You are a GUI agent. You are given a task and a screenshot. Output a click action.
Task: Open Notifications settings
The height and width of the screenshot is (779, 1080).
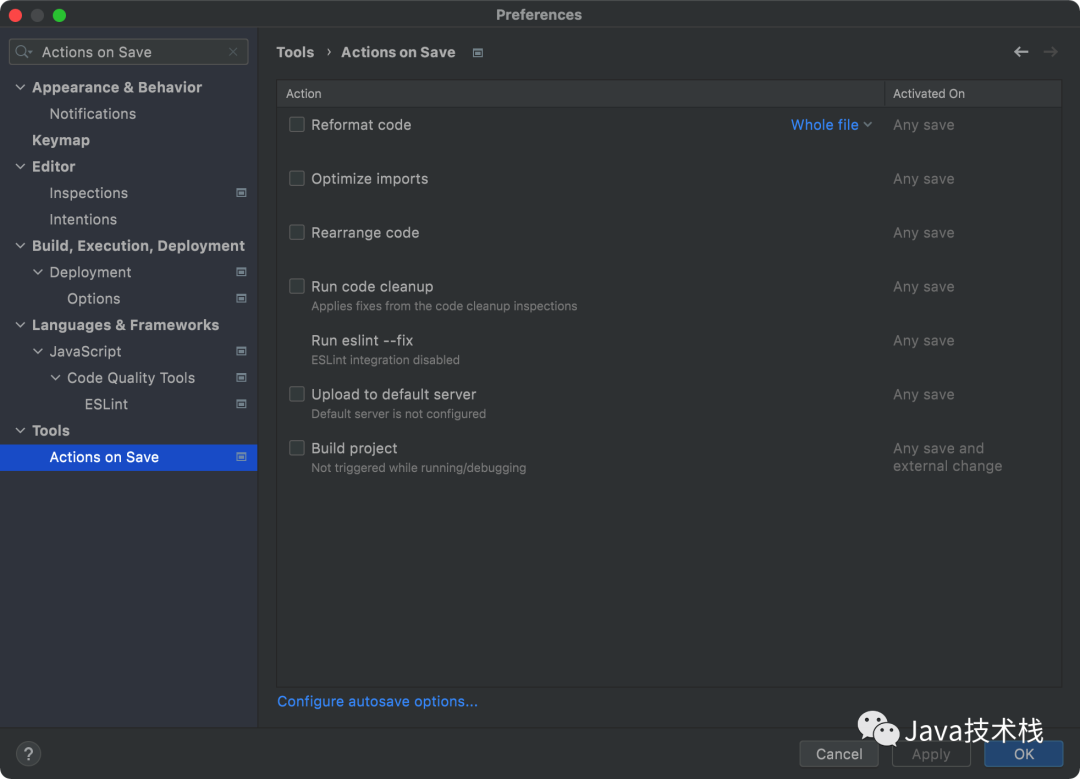click(92, 114)
